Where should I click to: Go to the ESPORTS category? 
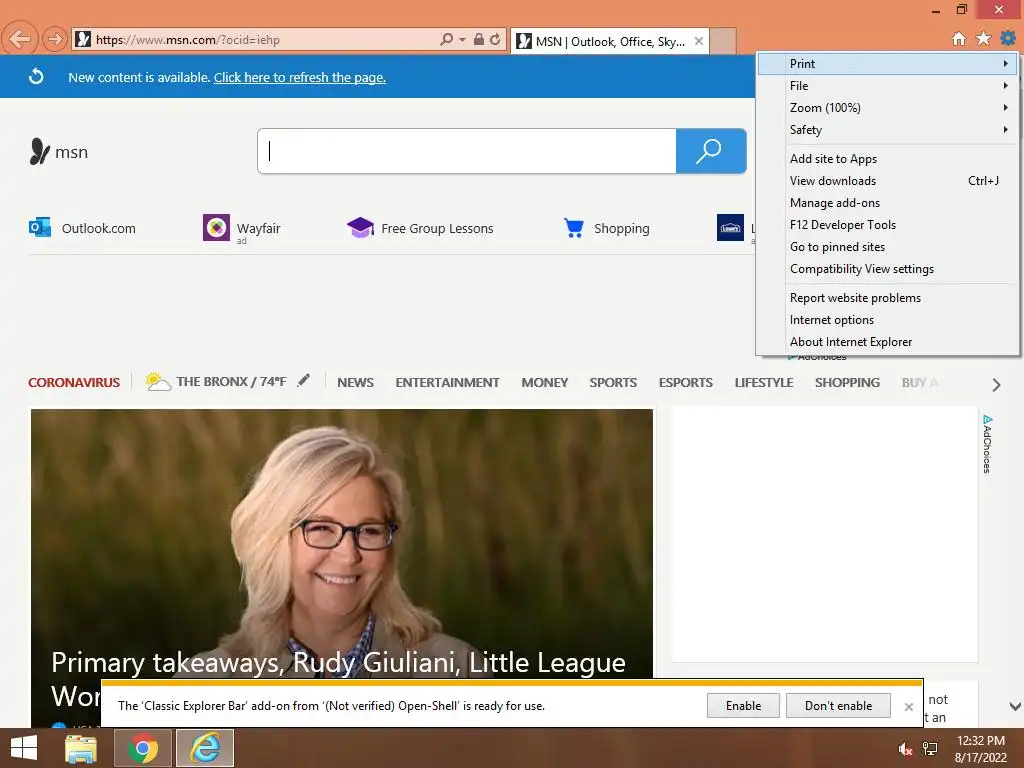click(686, 382)
